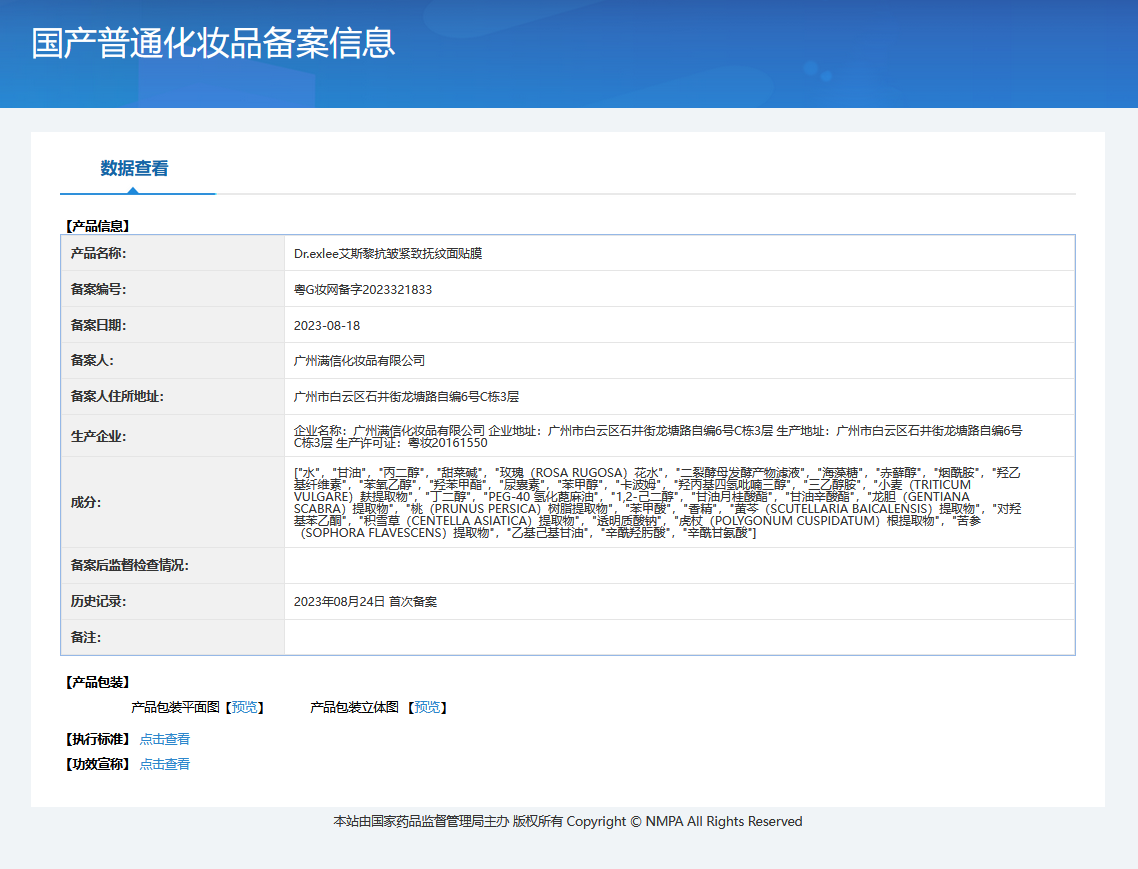Select the 数据查看 tab
The width and height of the screenshot is (1138, 869).
[x=134, y=168]
